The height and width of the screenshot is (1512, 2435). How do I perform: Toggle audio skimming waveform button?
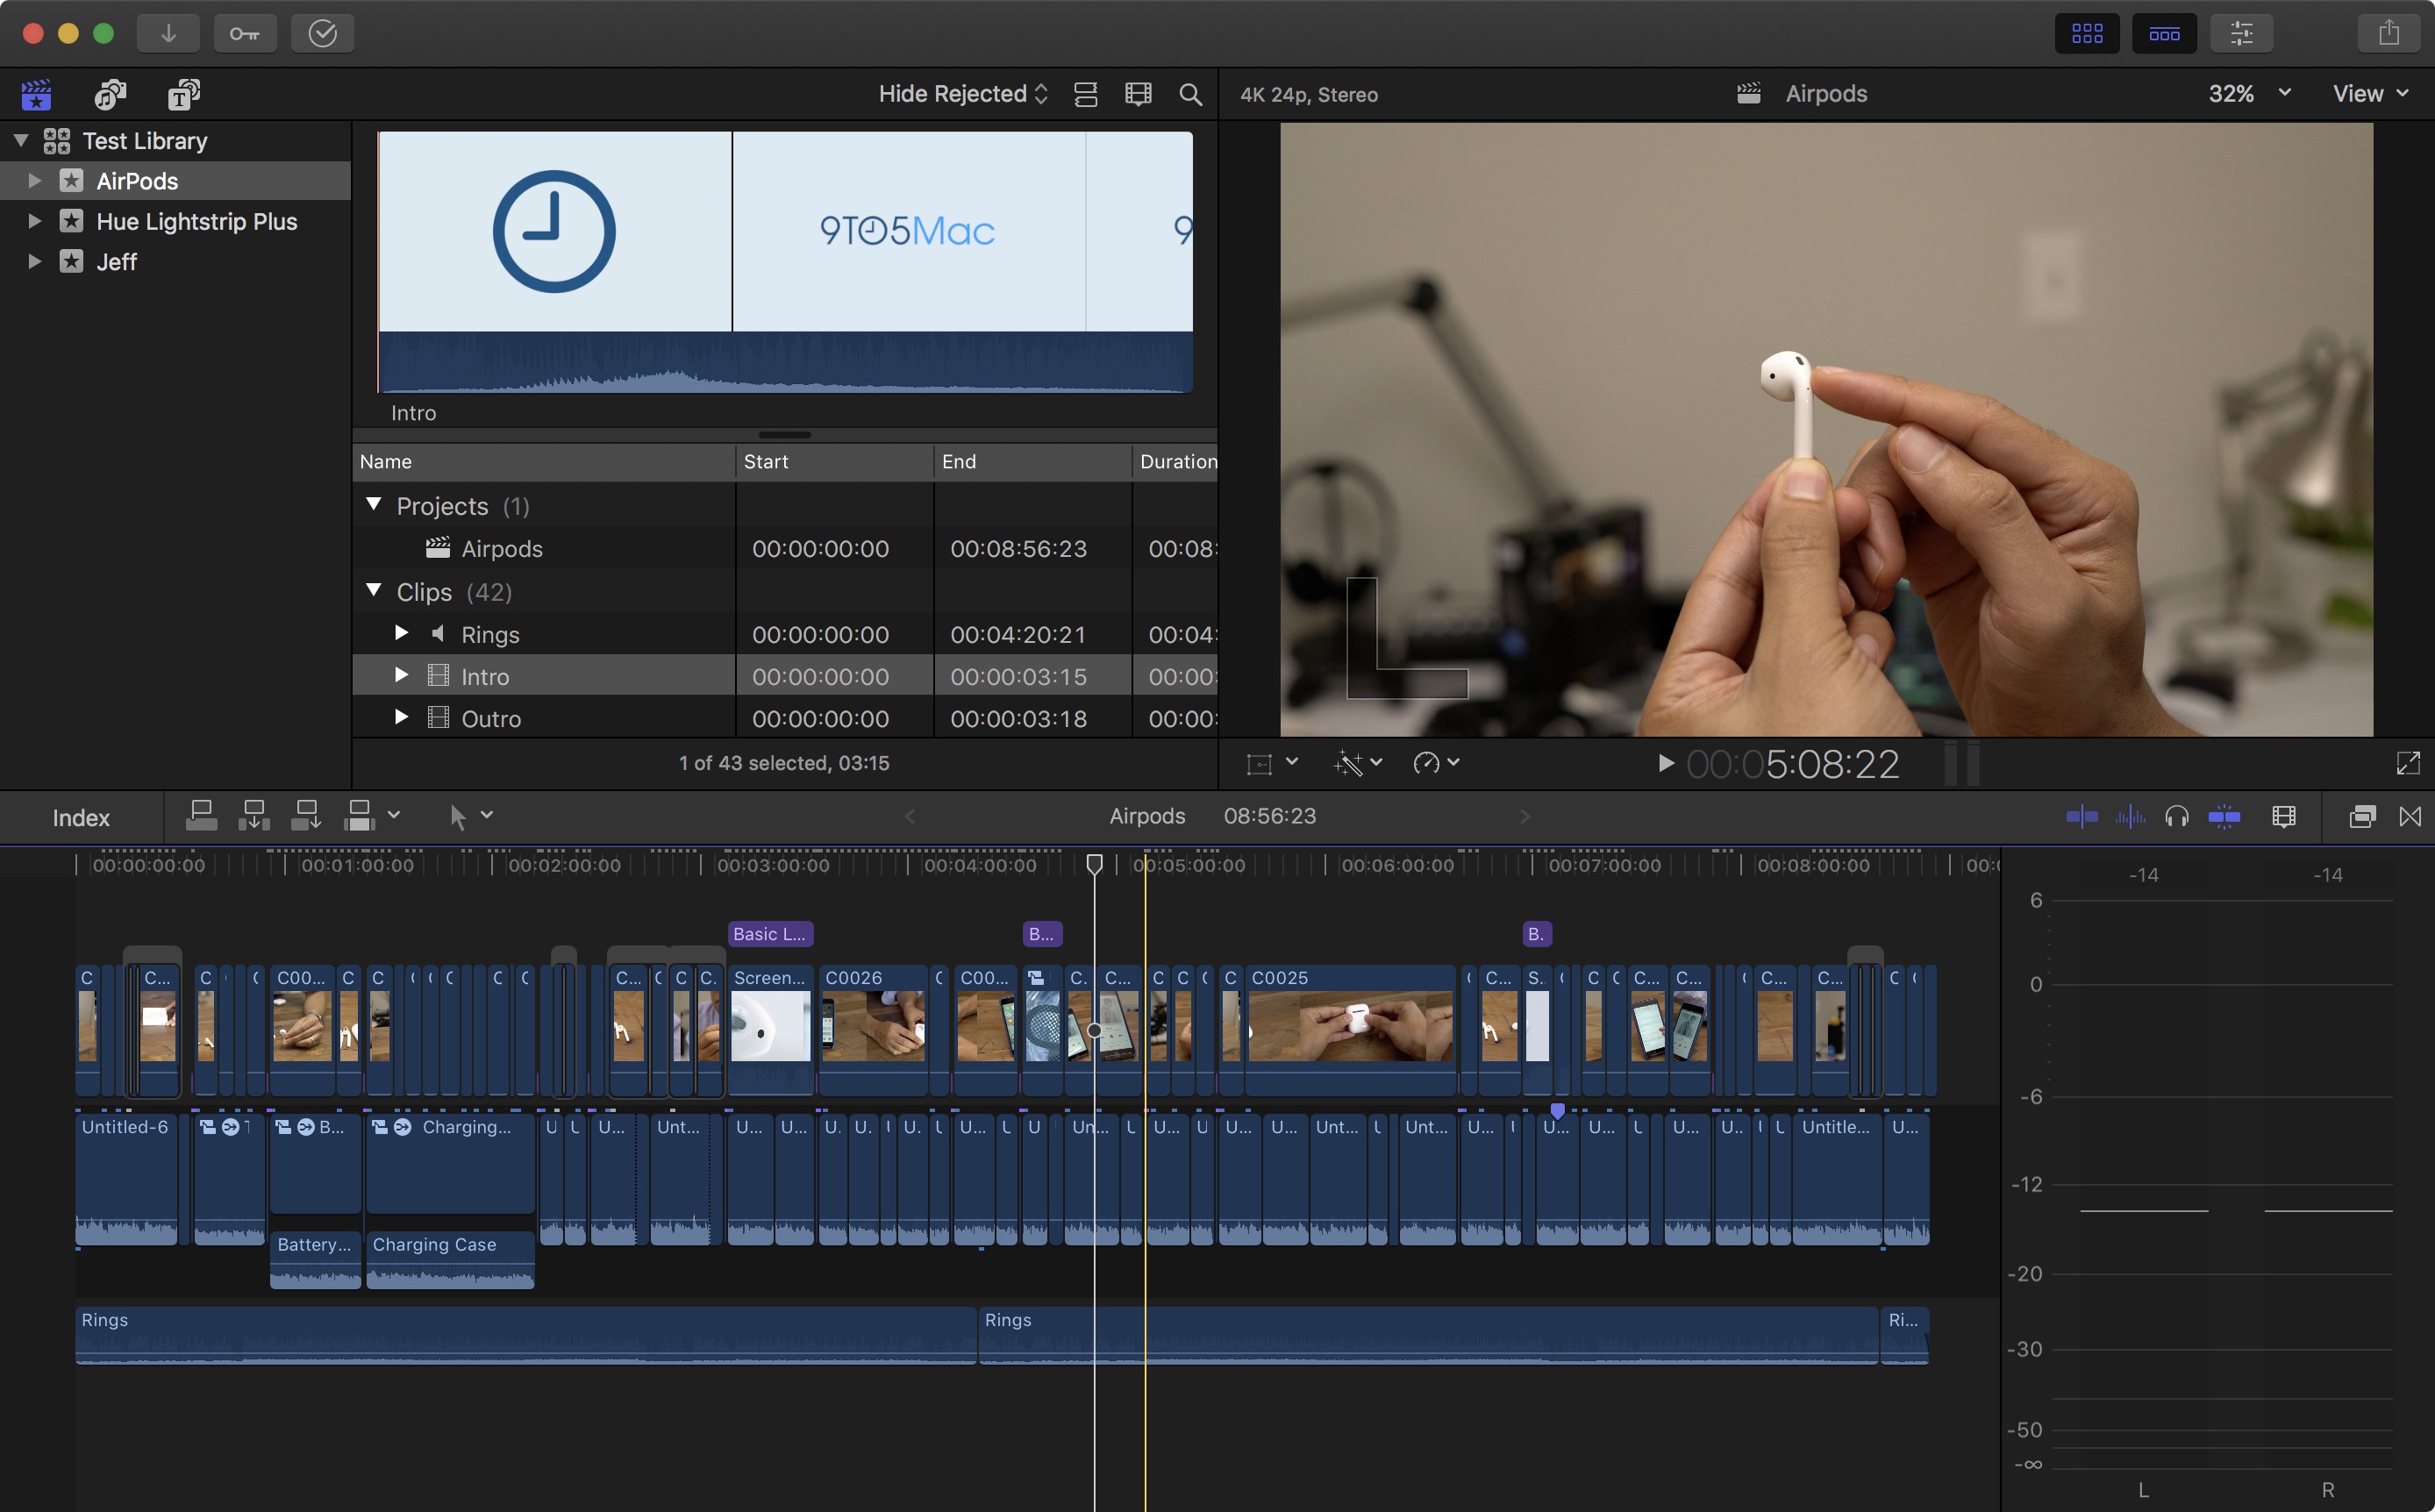(2130, 817)
